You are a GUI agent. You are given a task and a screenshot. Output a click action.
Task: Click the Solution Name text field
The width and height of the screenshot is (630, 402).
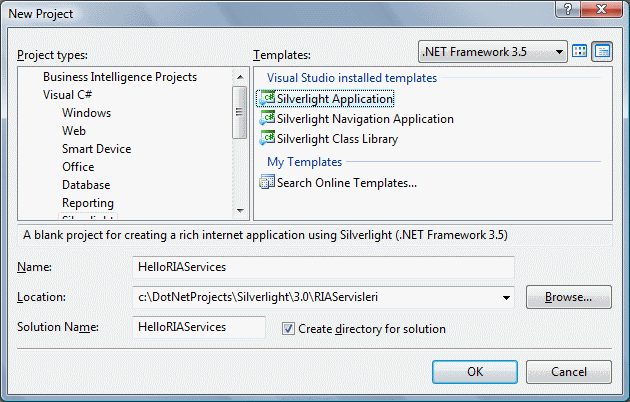pos(199,327)
